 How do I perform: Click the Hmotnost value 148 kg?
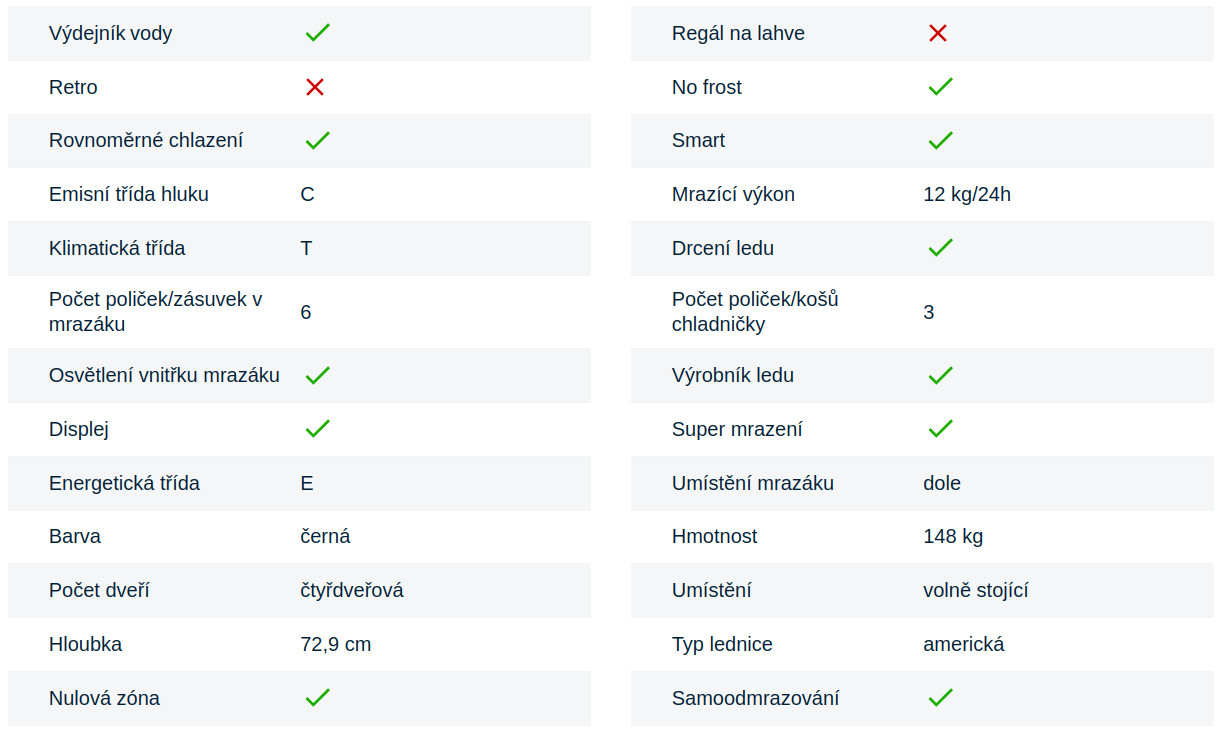(952, 536)
